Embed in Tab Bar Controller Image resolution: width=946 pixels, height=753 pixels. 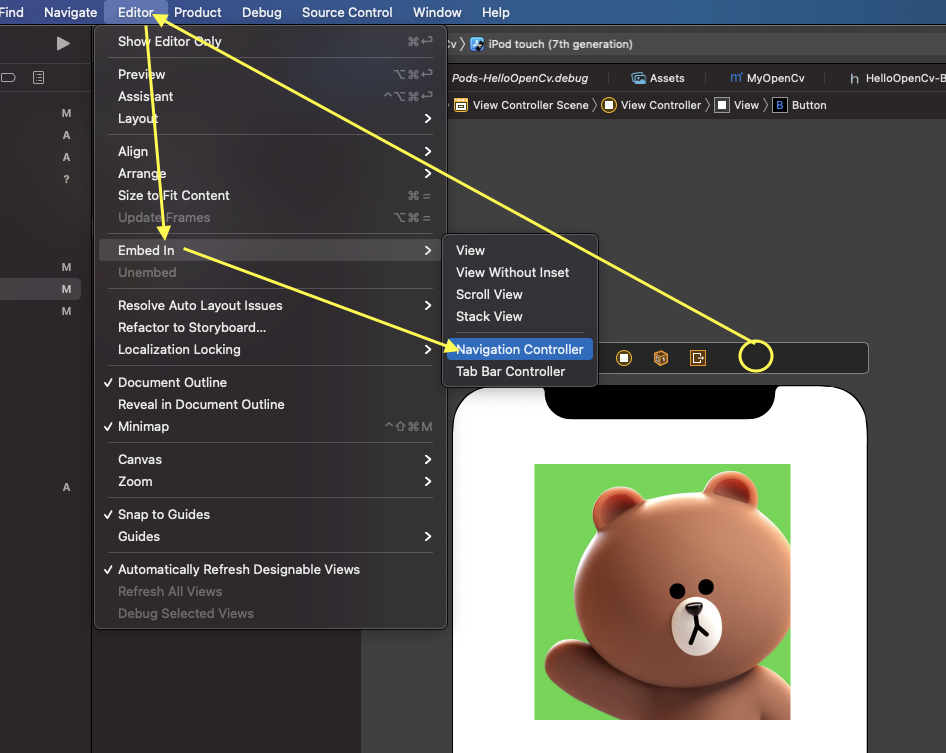[520, 372]
